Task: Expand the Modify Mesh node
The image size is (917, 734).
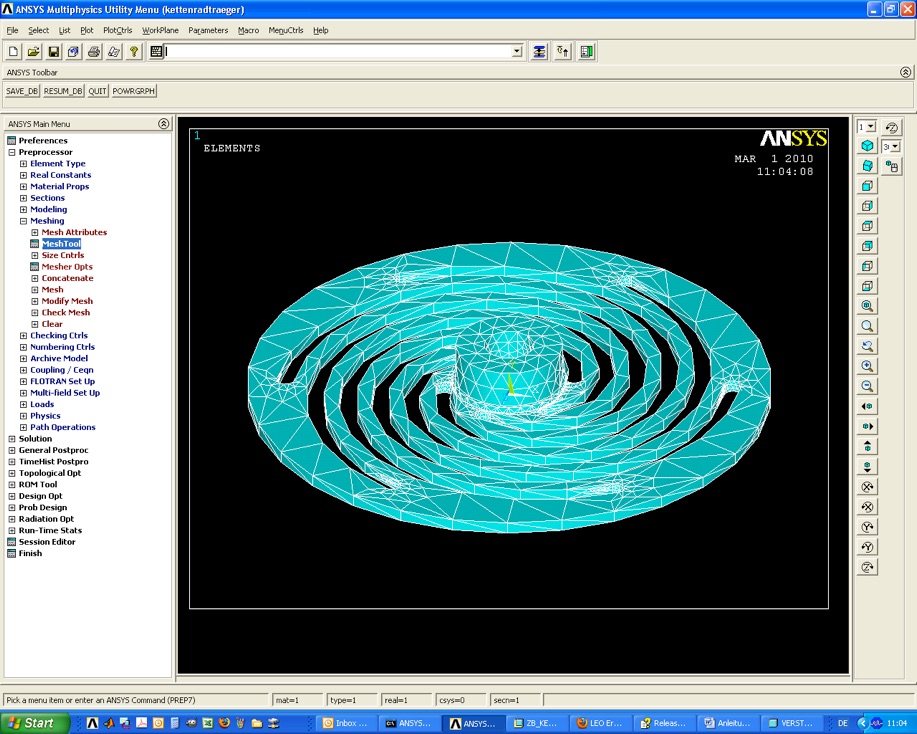Action: click(35, 301)
